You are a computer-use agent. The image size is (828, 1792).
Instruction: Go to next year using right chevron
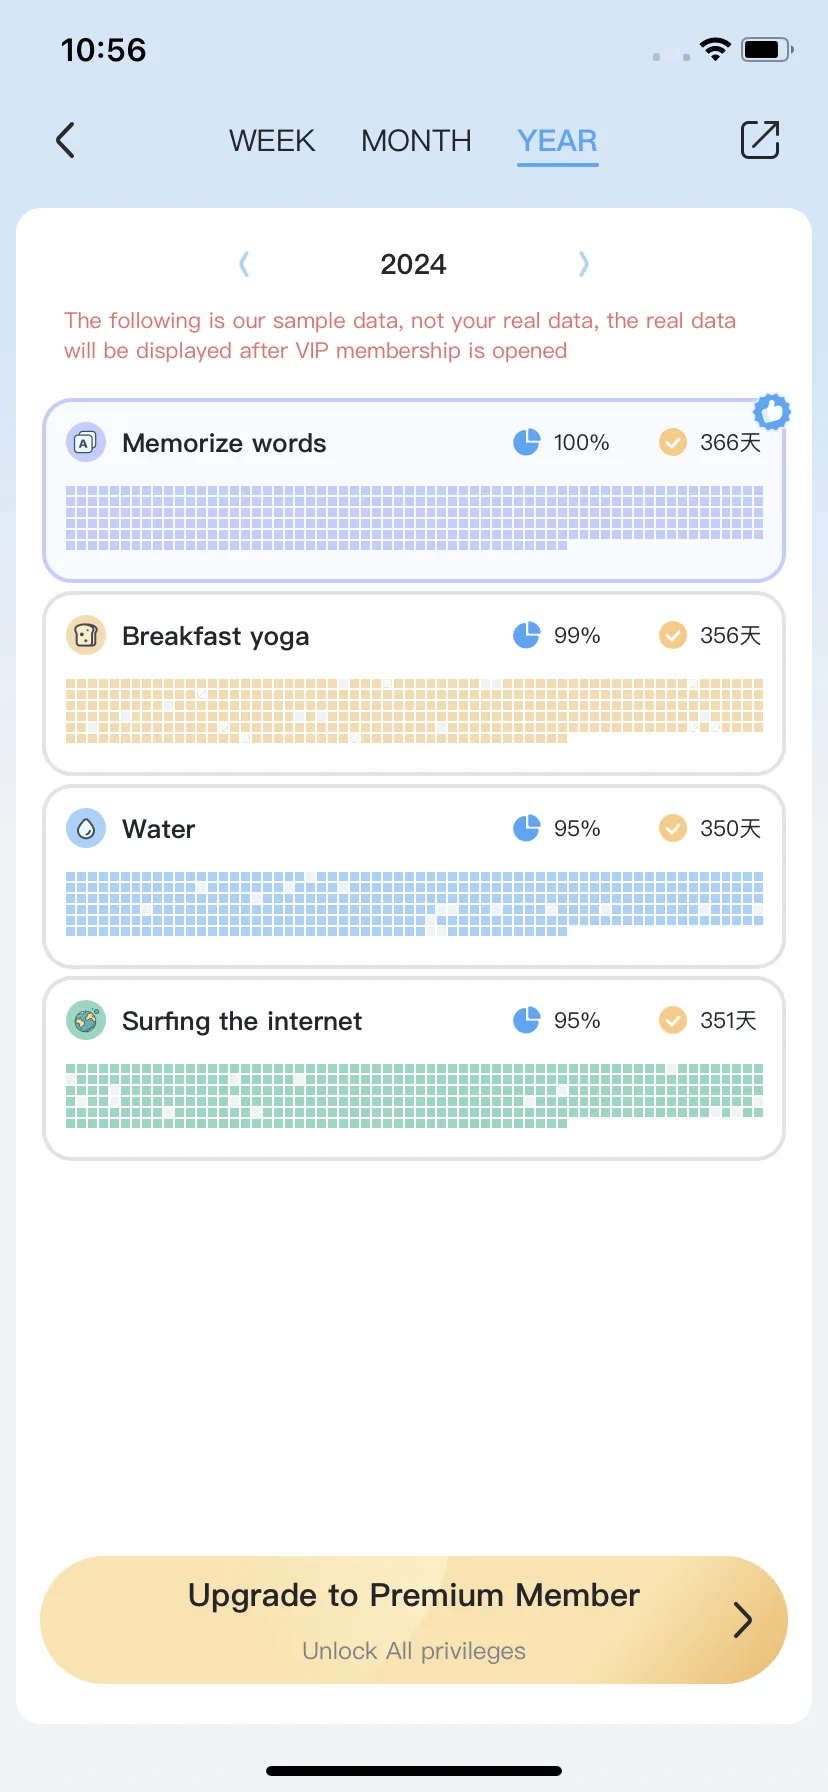click(x=584, y=264)
